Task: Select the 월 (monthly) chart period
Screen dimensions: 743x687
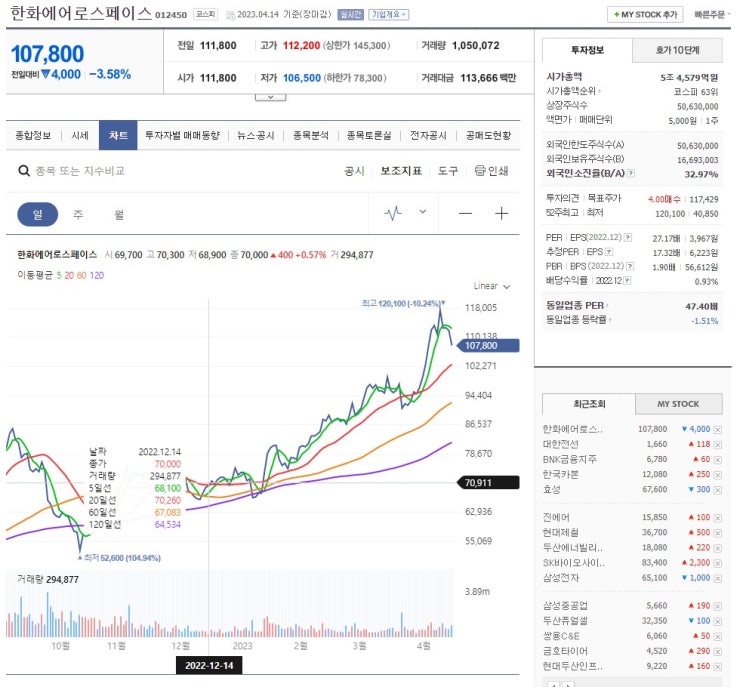Action: pos(119,215)
